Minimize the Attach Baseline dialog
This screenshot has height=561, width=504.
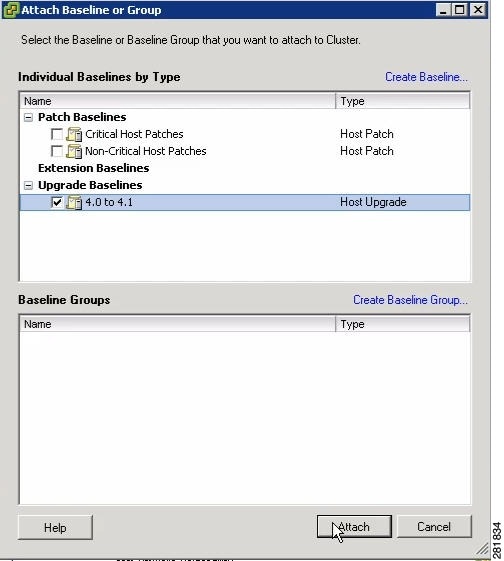pyautogui.click(x=443, y=10)
